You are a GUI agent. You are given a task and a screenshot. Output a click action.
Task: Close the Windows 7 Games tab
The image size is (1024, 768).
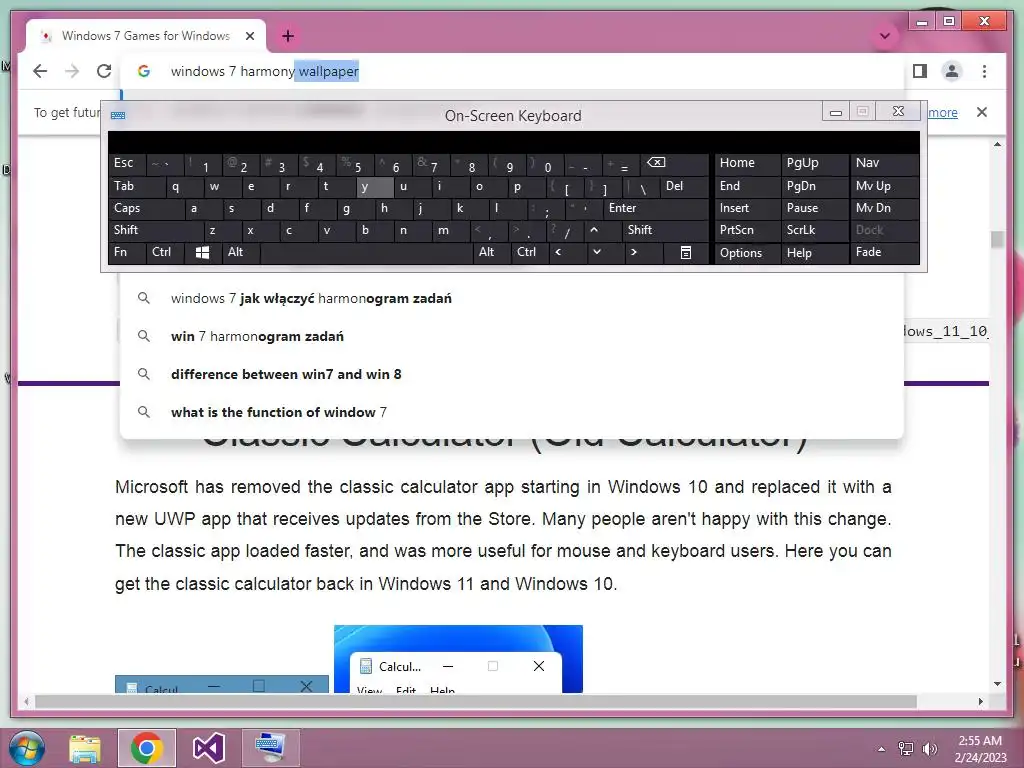249,36
